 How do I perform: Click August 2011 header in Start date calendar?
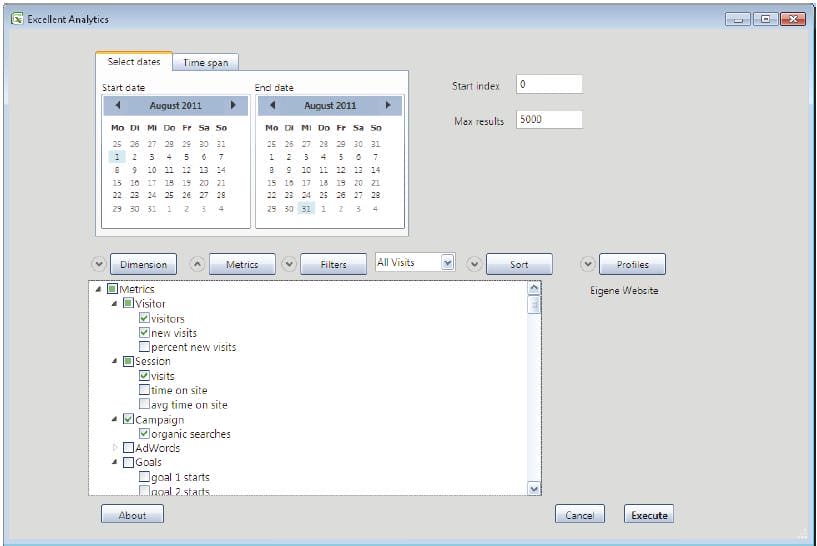pos(176,105)
